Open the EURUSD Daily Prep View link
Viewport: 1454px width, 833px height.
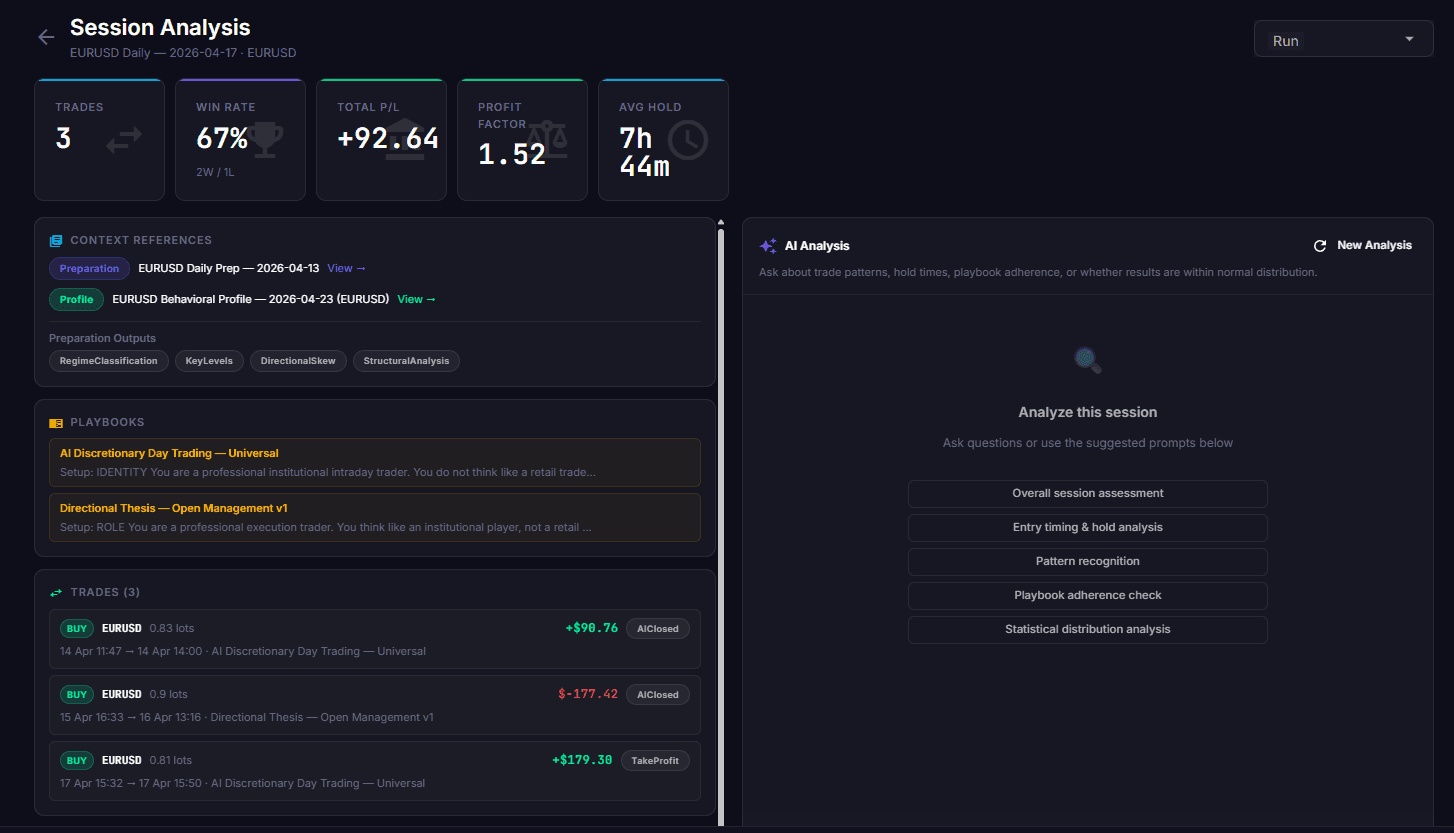pos(346,268)
